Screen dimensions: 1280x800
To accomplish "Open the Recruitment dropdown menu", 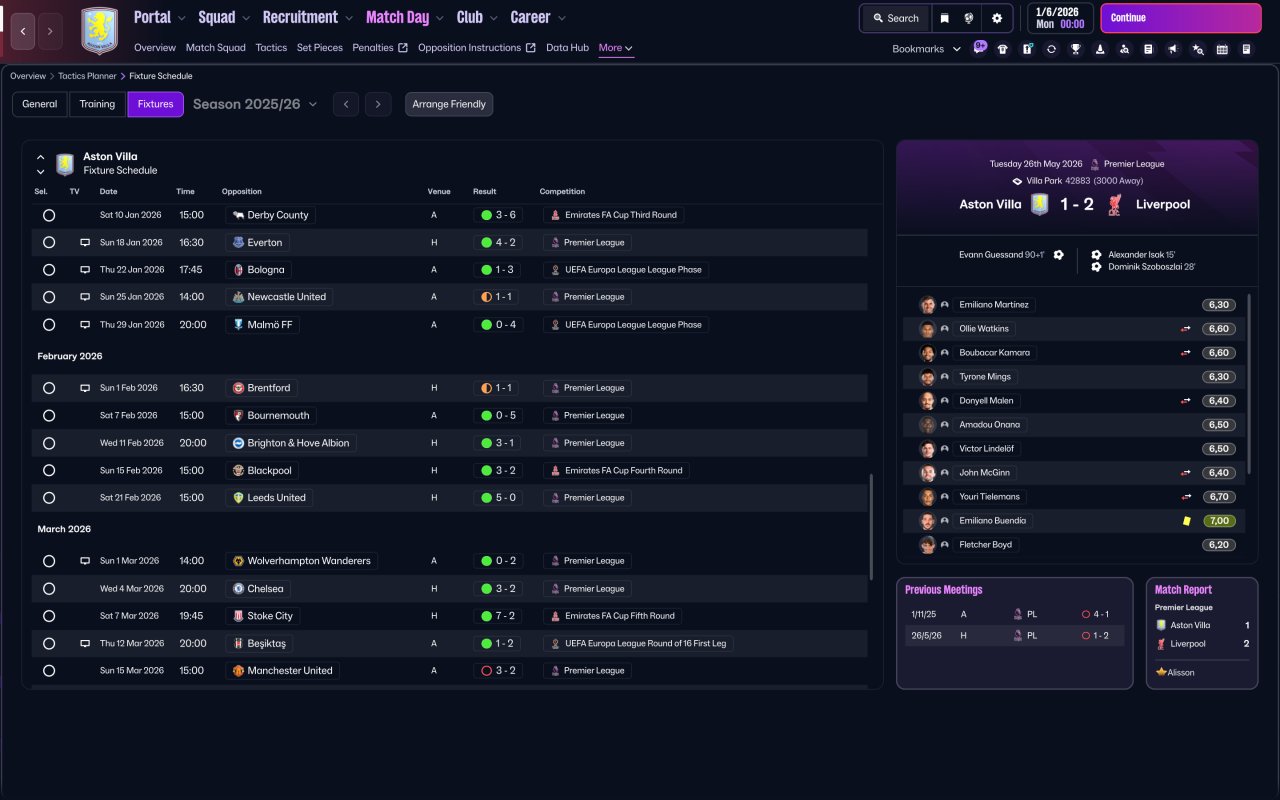I will tap(308, 17).
